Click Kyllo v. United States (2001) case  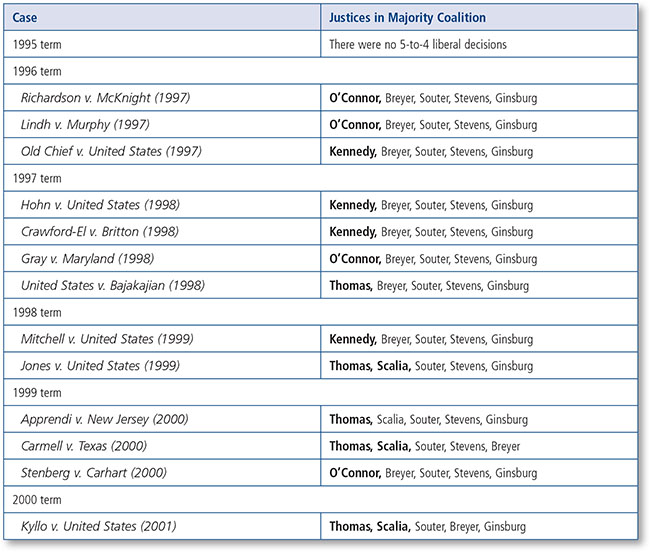coord(101,526)
